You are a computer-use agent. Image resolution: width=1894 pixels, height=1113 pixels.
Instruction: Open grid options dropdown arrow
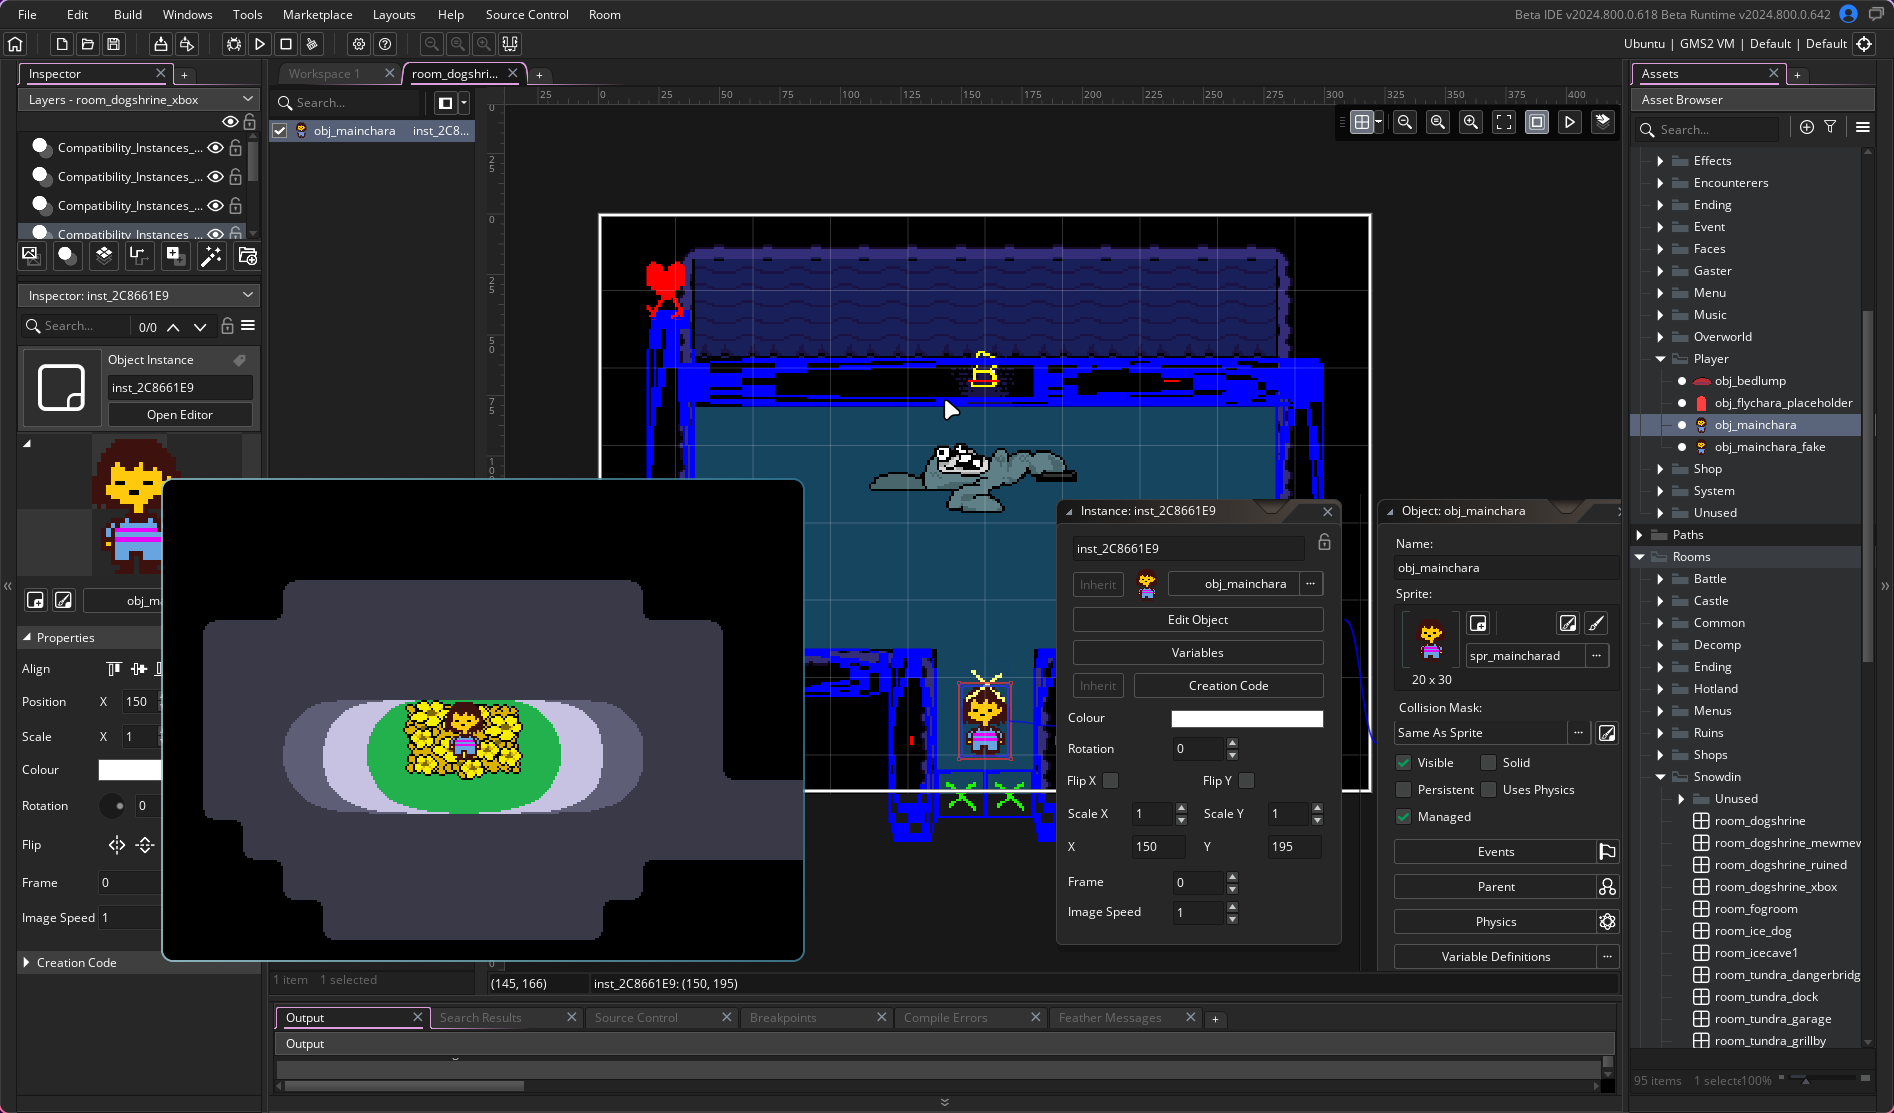[1379, 122]
